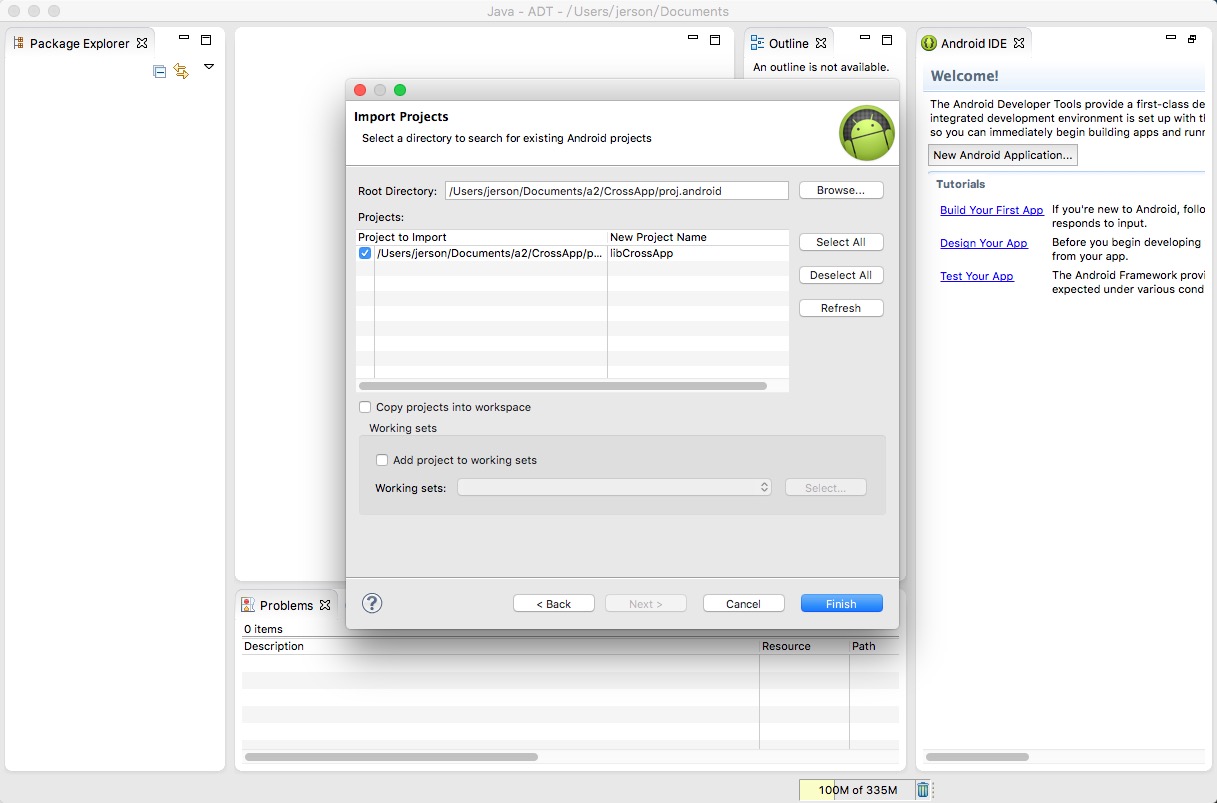This screenshot has height=803, width=1217.
Task: Open the Working sets combo box
Action: (x=614, y=487)
